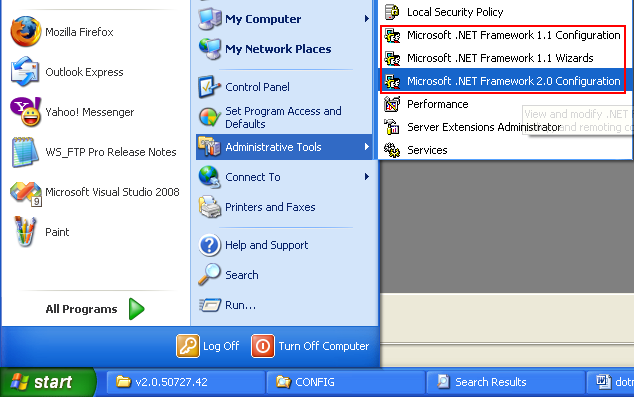The height and width of the screenshot is (397, 634).
Task: Click the Log Off key icon
Action: 188,346
